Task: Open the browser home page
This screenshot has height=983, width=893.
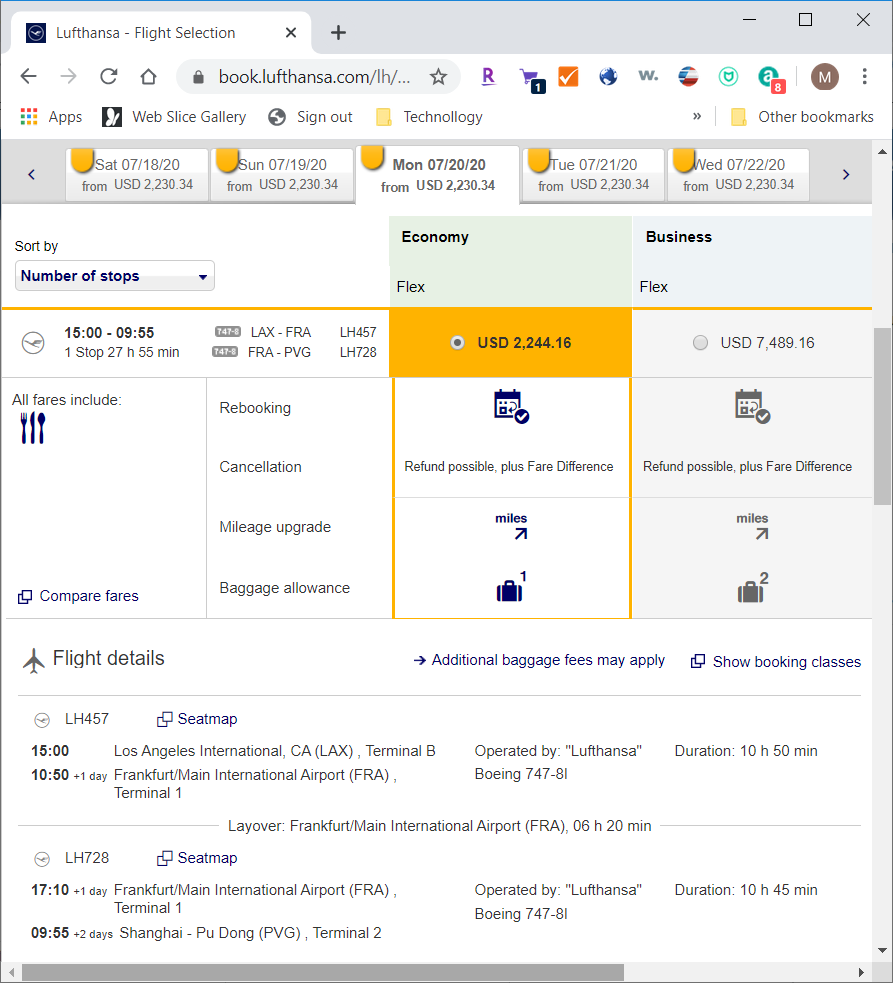Action: pyautogui.click(x=149, y=76)
